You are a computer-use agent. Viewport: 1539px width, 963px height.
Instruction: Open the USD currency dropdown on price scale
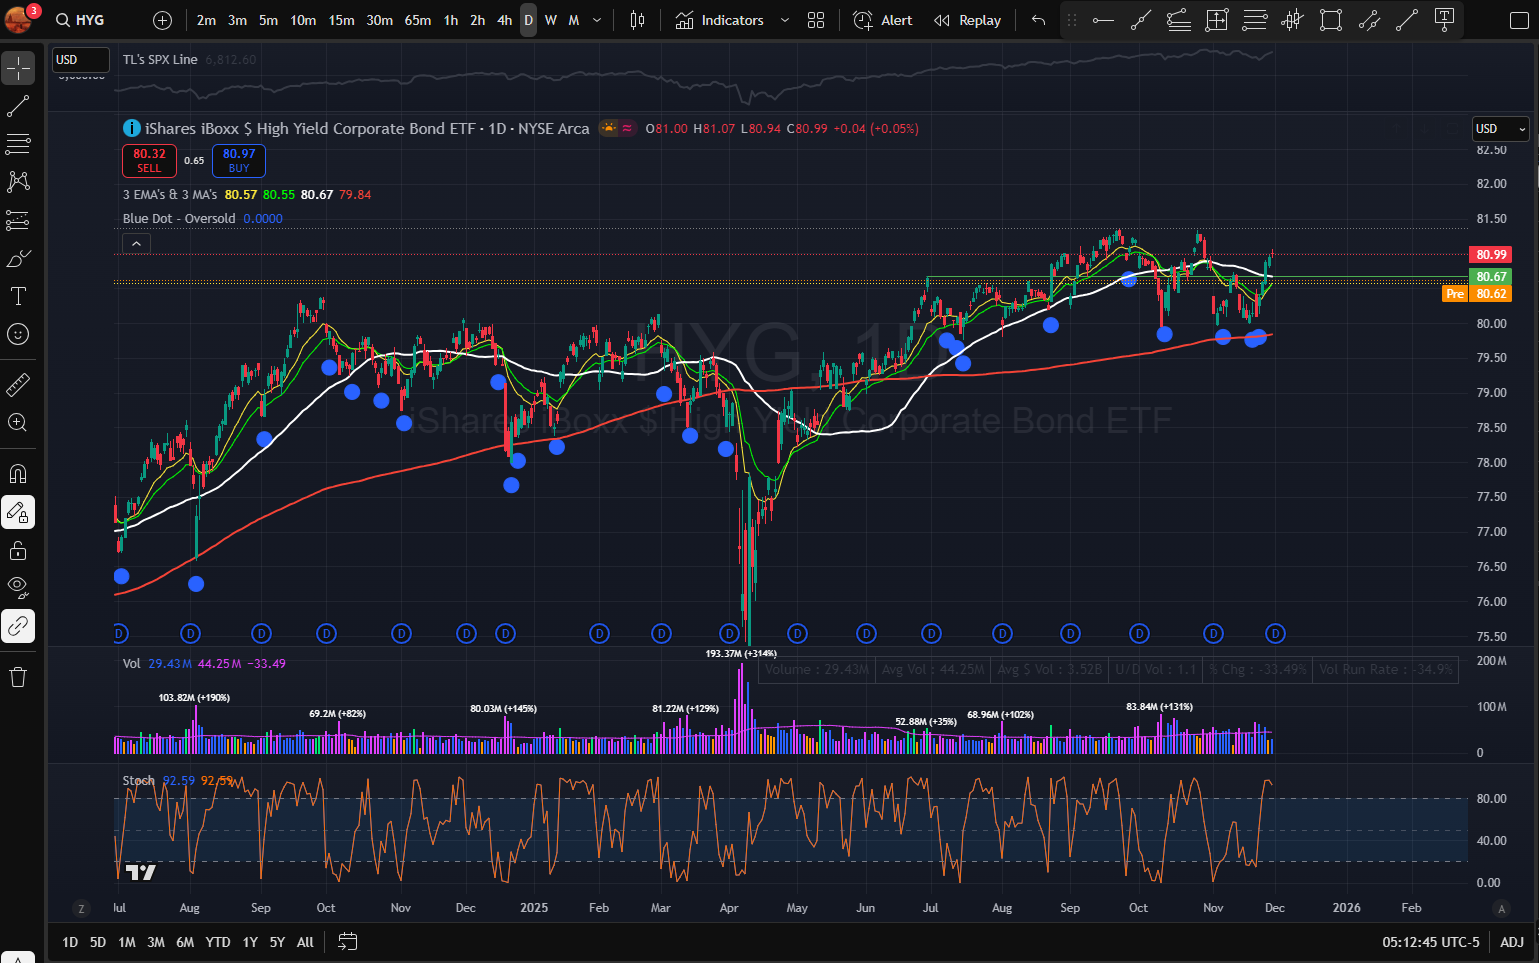[x=1501, y=129]
